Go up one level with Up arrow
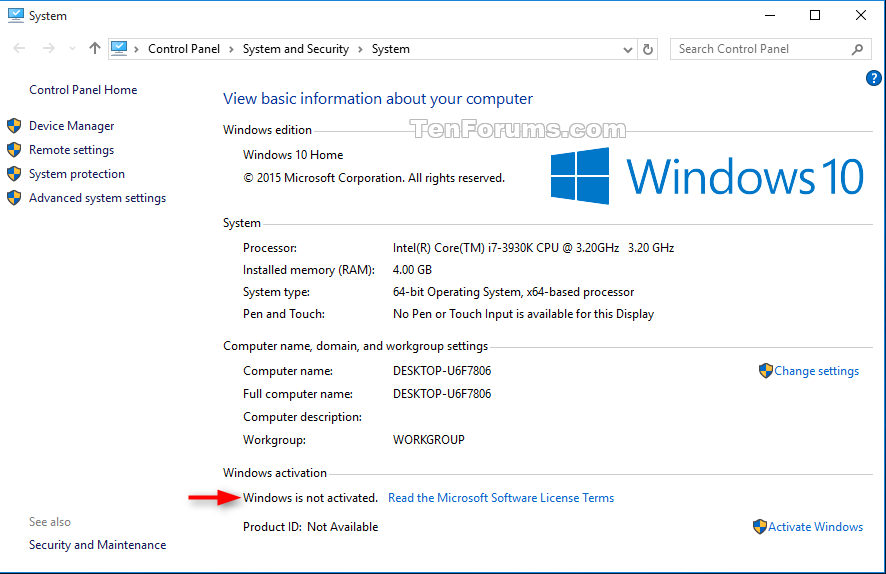Screen dimensions: 886x574 point(94,49)
